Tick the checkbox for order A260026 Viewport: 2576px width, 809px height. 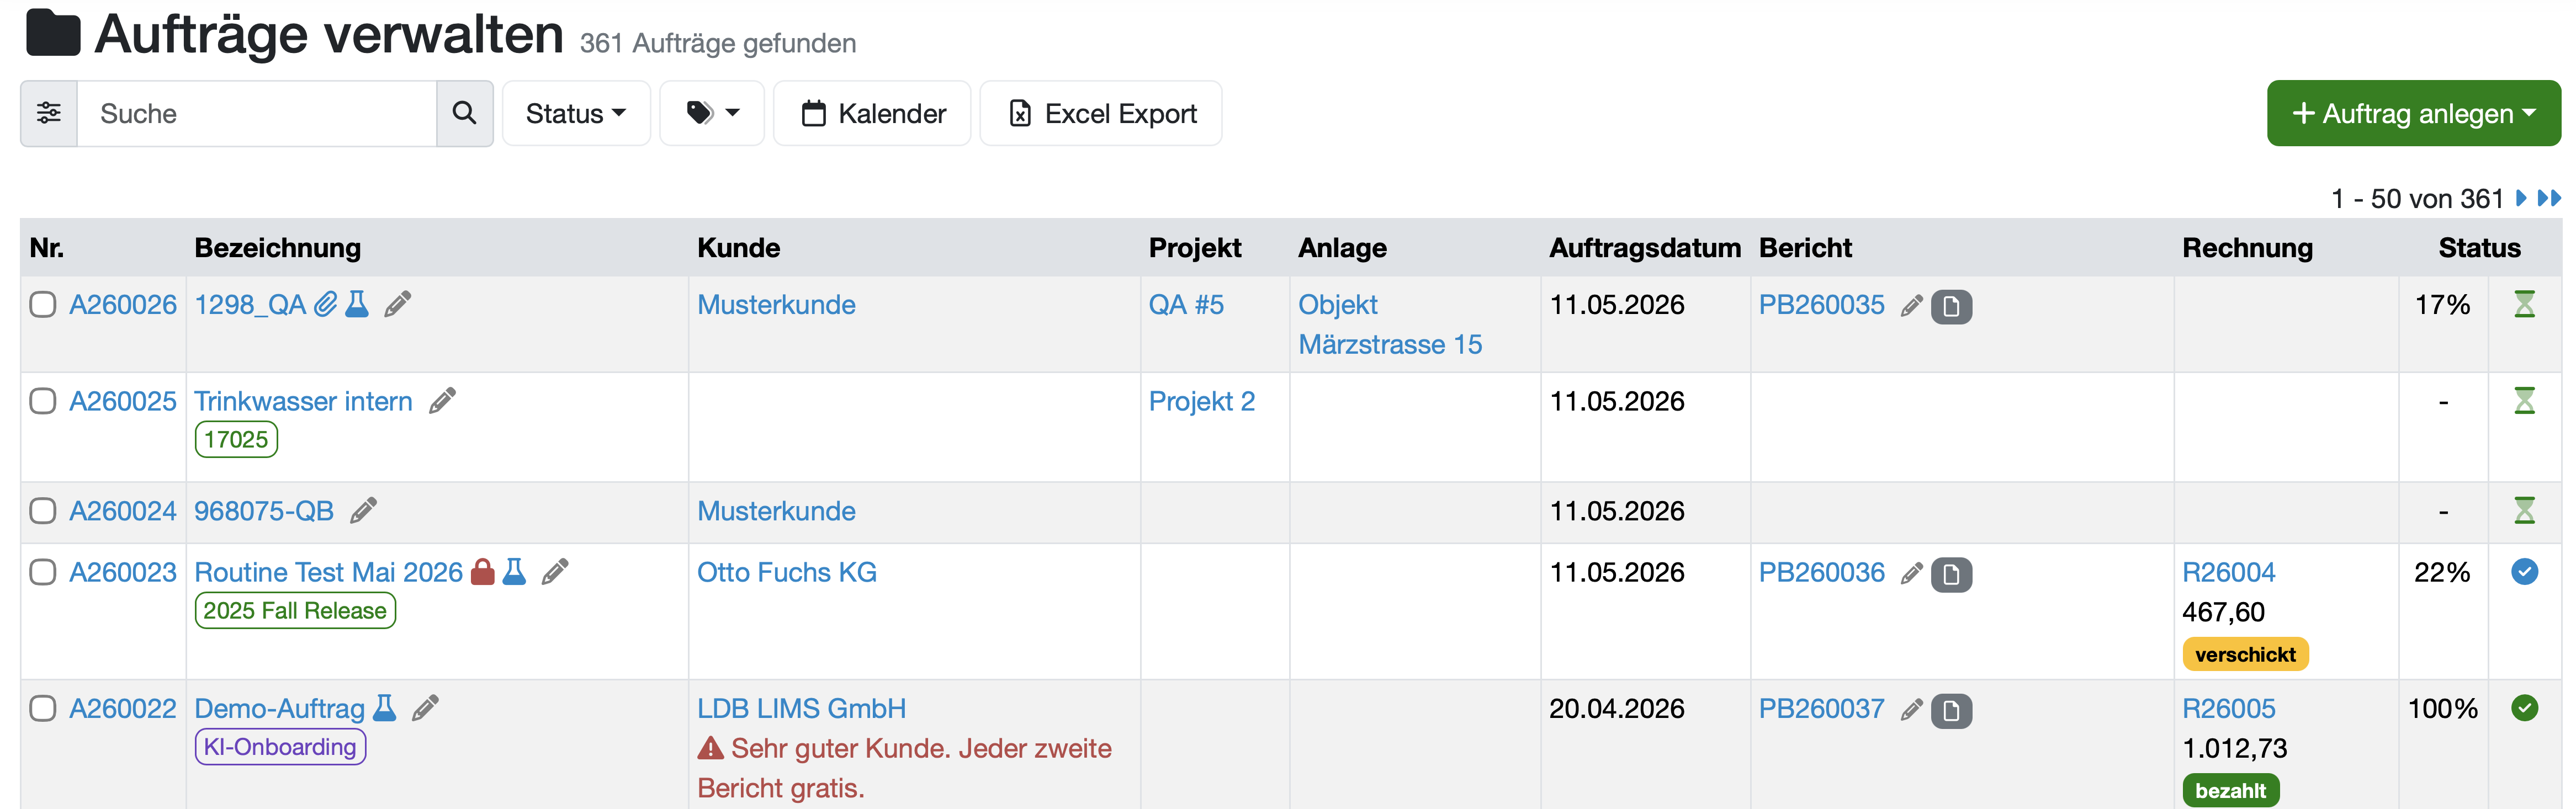pyautogui.click(x=43, y=304)
